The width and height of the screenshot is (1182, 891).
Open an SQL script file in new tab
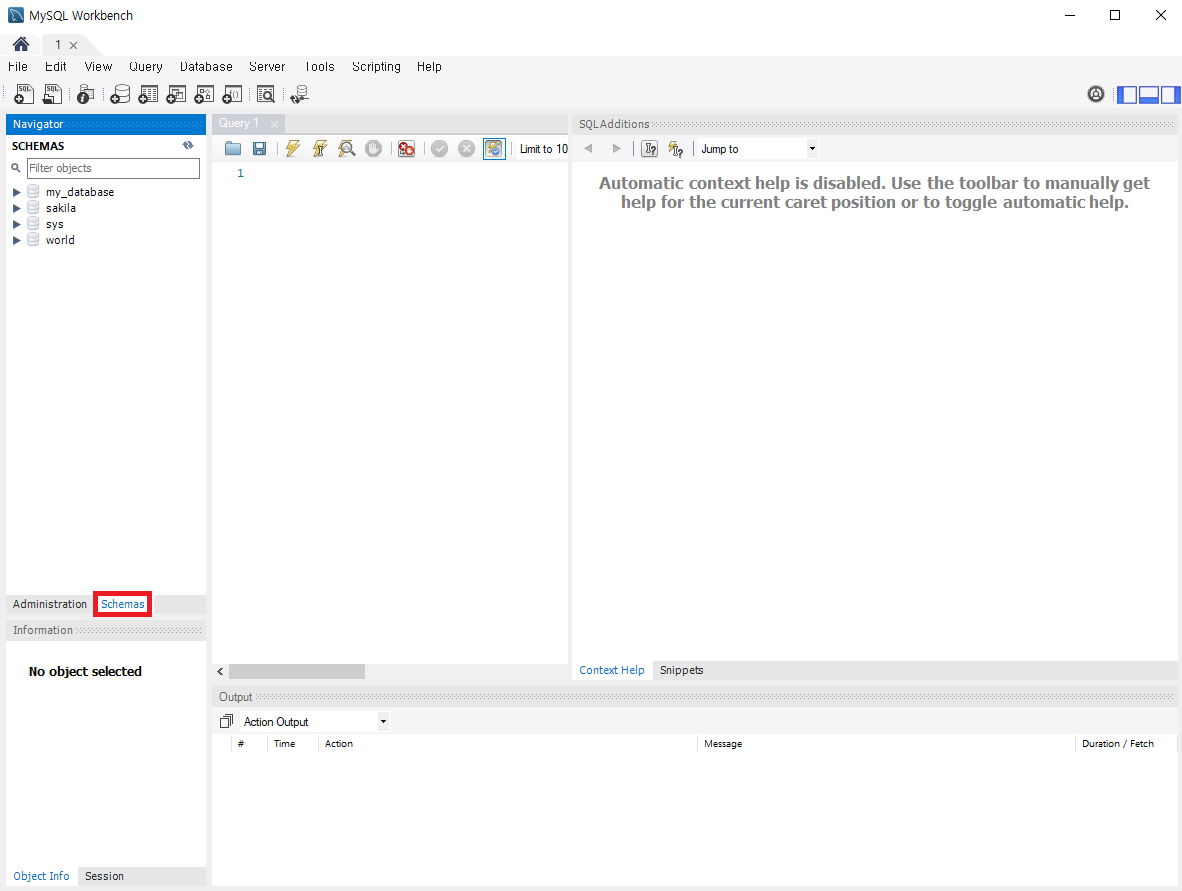pos(52,94)
